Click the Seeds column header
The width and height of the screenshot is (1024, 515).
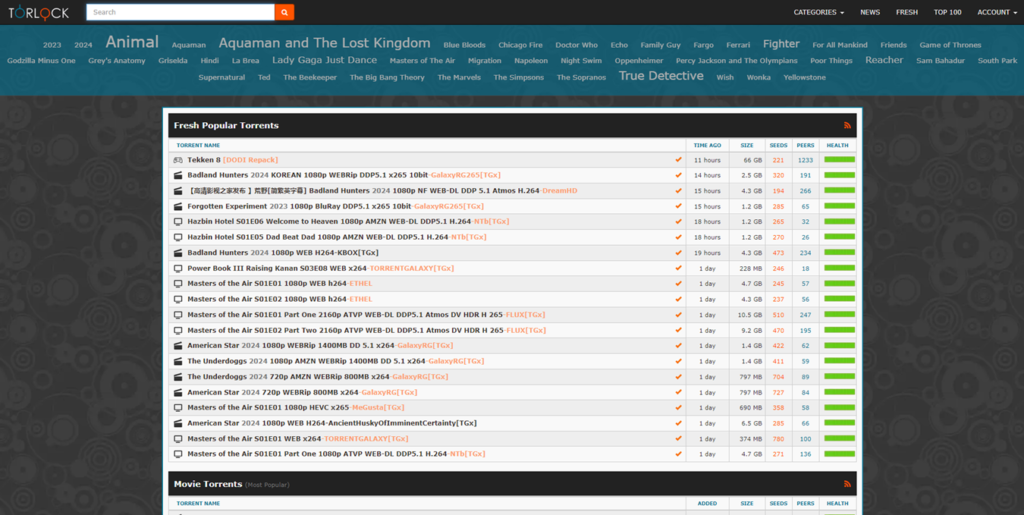coord(778,145)
